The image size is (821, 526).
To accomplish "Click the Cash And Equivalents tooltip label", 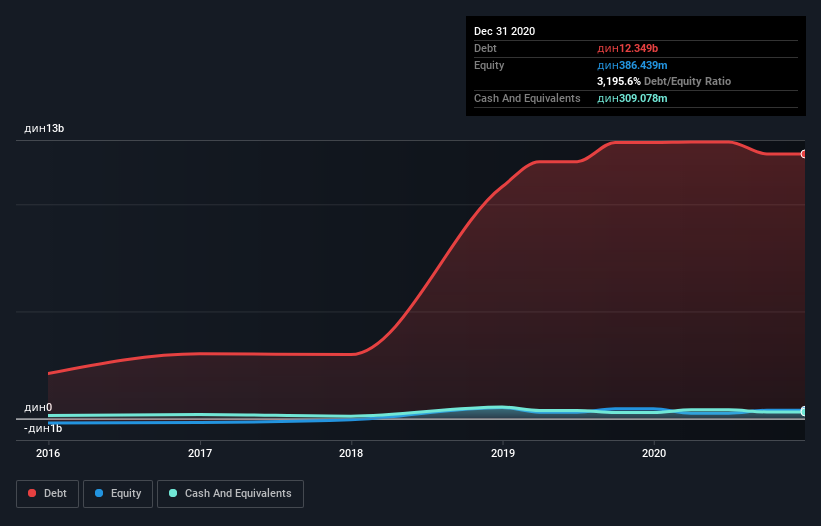I will (527, 98).
